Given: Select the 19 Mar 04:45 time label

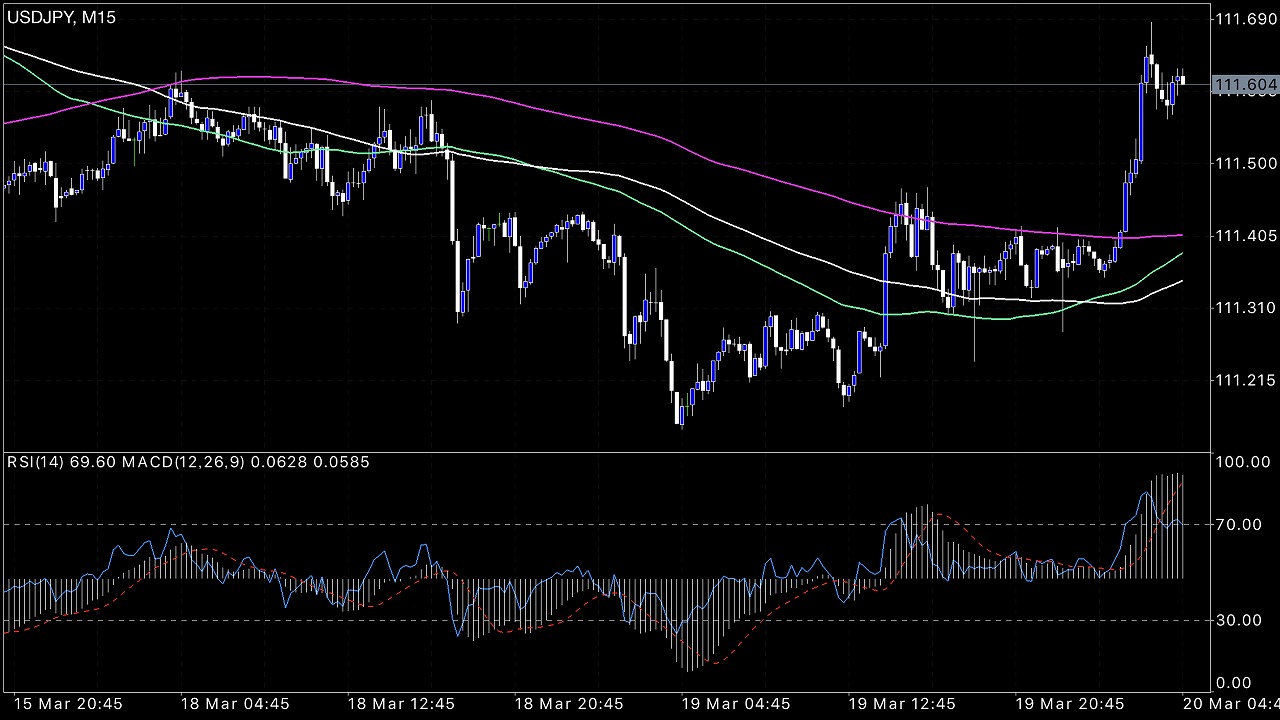Looking at the screenshot, I should click(736, 704).
